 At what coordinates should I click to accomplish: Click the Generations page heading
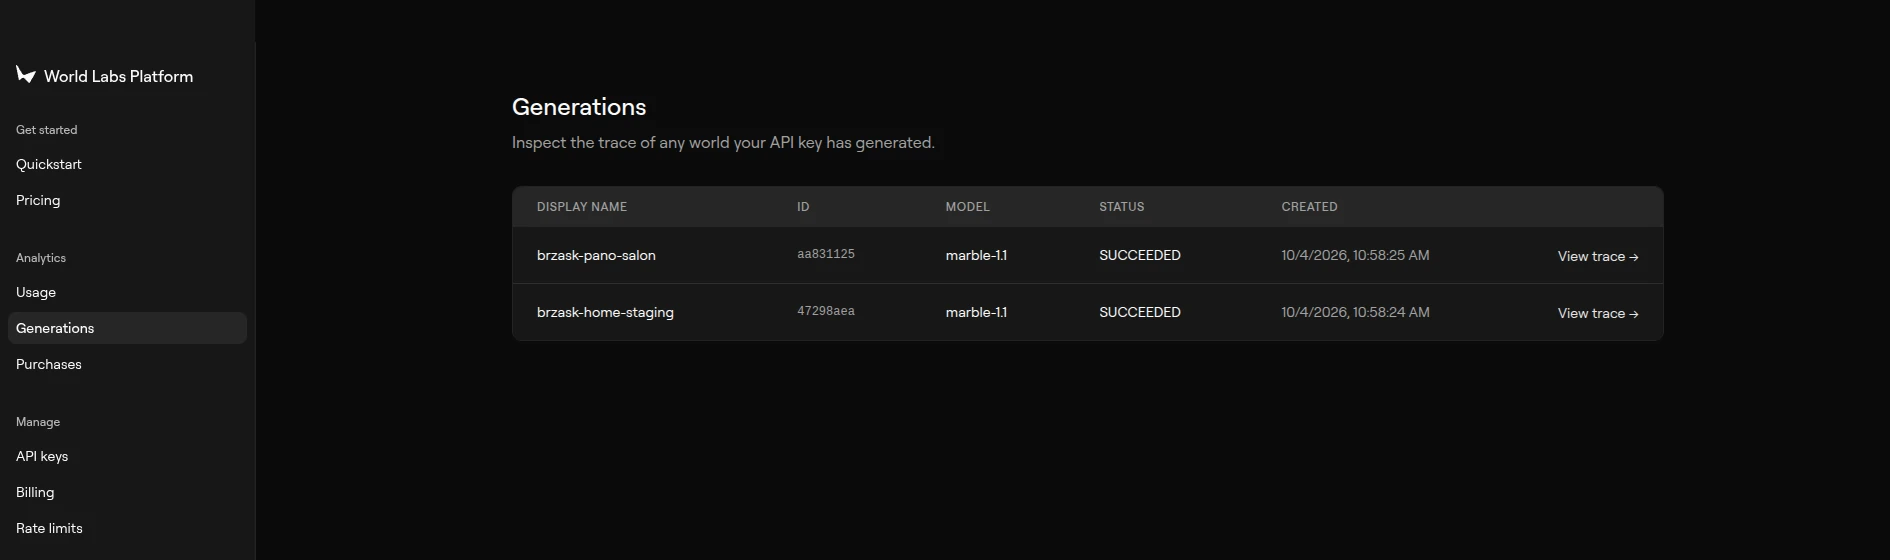(579, 107)
